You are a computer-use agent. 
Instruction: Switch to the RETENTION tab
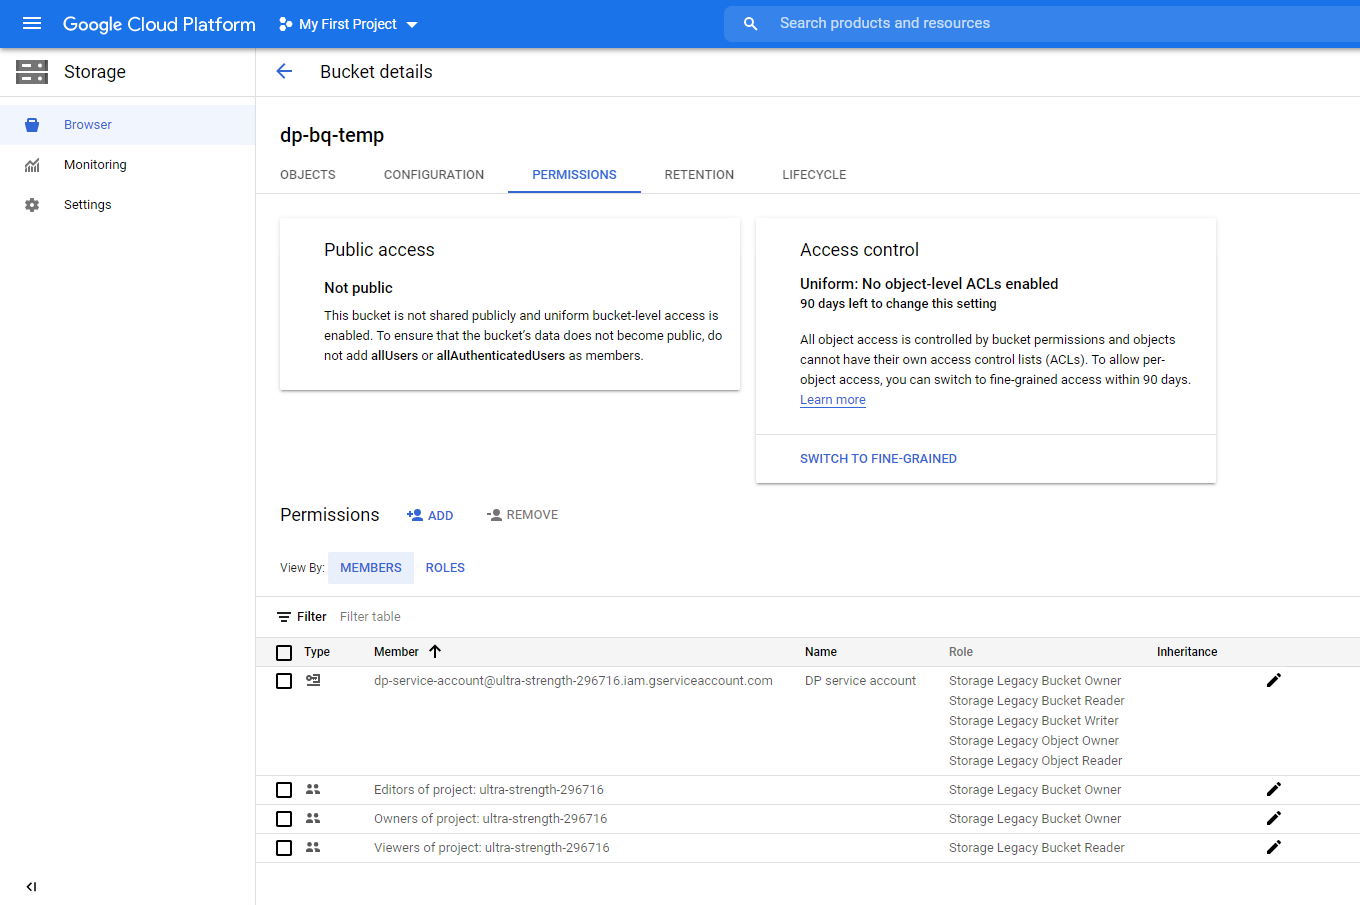[699, 175]
